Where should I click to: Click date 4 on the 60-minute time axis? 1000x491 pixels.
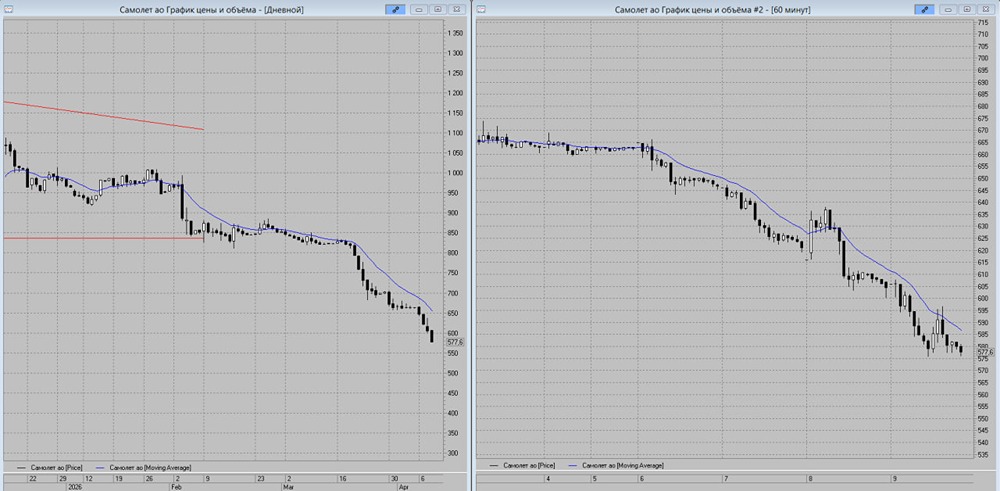tap(548, 478)
